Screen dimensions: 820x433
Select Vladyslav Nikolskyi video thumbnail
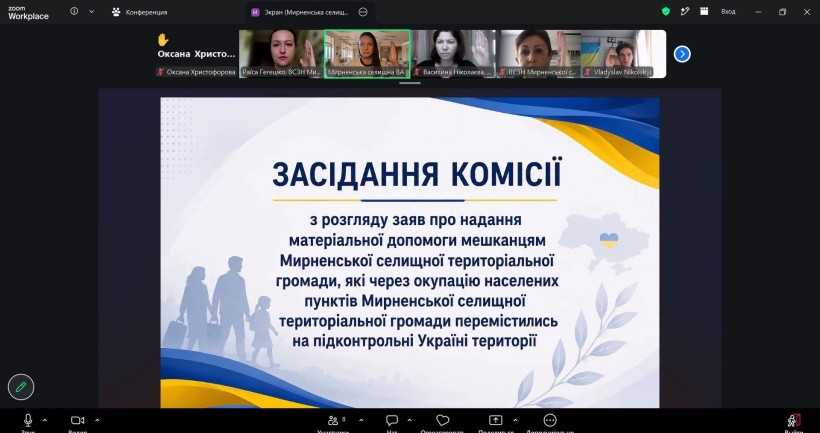623,54
